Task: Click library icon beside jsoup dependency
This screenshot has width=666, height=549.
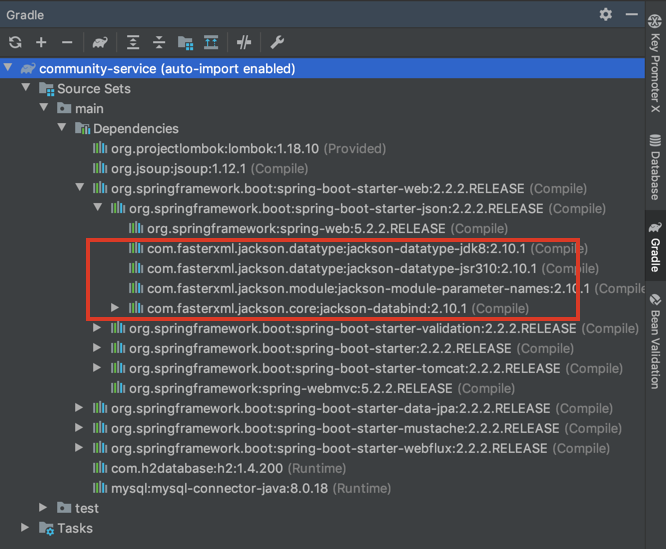Action: point(100,168)
